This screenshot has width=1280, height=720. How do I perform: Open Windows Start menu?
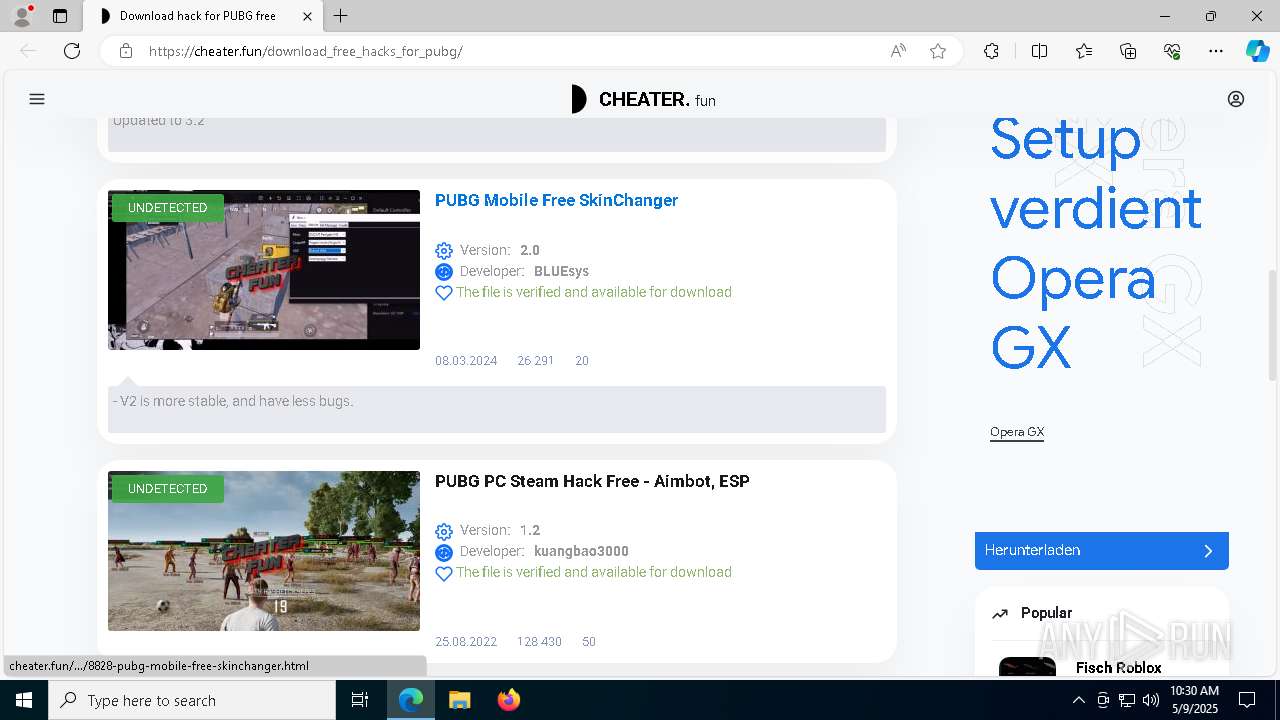tap(24, 700)
